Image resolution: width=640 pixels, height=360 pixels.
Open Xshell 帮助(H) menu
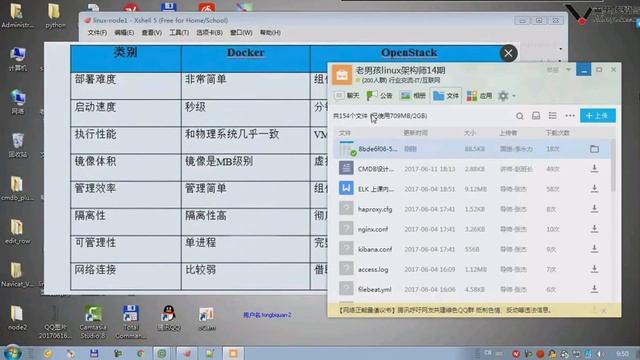270,33
